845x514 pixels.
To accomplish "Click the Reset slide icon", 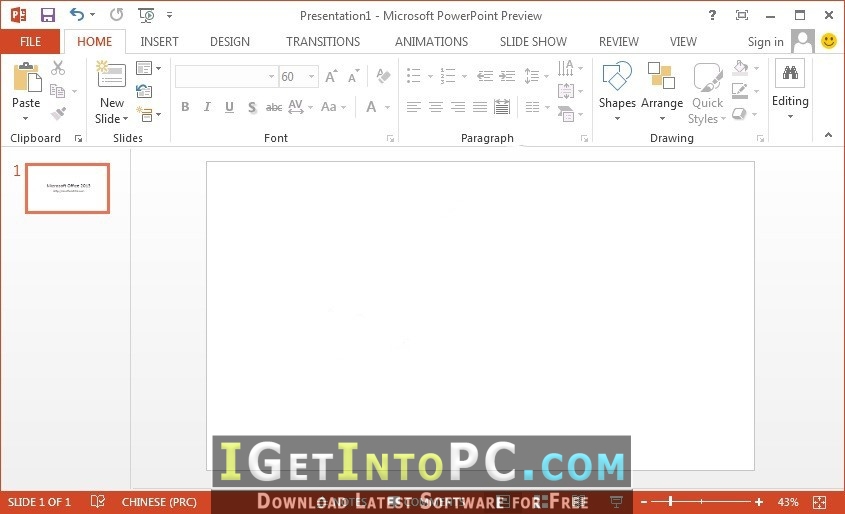I will 144,91.
